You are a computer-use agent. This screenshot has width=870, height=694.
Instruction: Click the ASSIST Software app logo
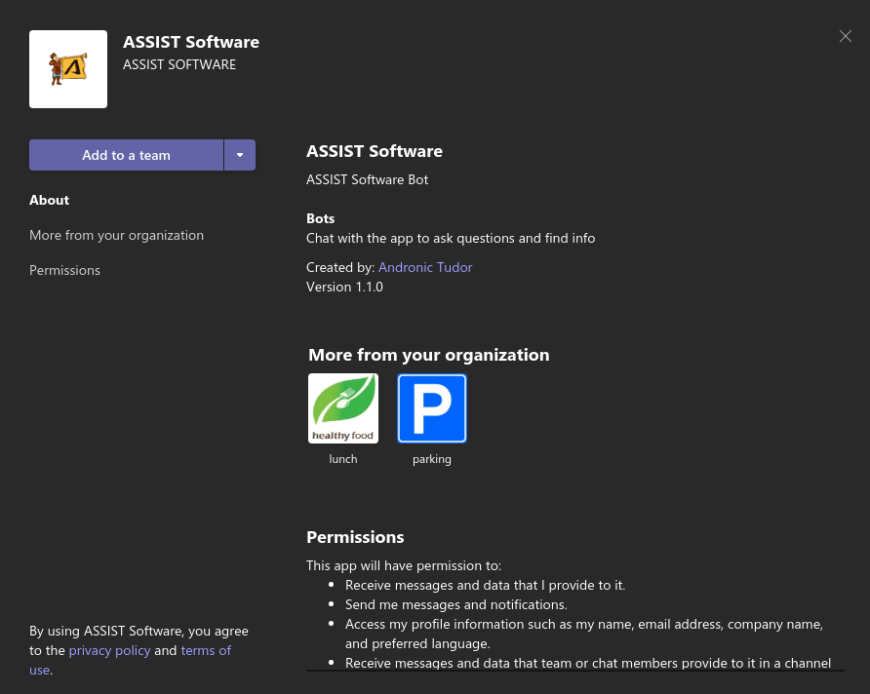click(x=67, y=69)
